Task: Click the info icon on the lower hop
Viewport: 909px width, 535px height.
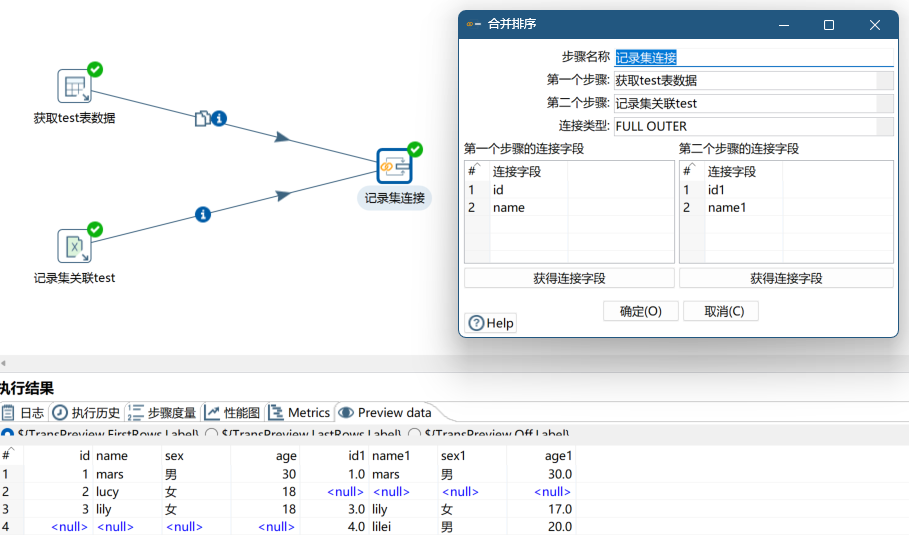Action: point(203,214)
